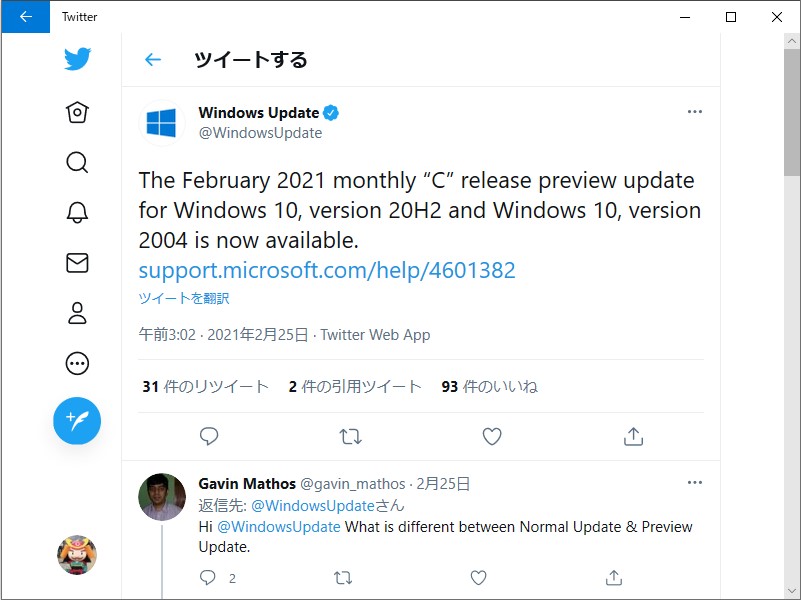Viewport: 801px width, 600px height.
Task: Select the Search tool
Action: coord(77,162)
